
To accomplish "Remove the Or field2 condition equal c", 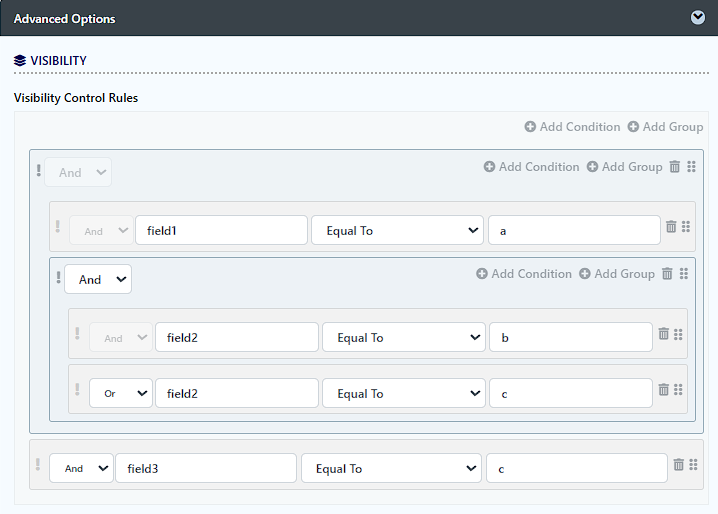I will click(x=663, y=390).
